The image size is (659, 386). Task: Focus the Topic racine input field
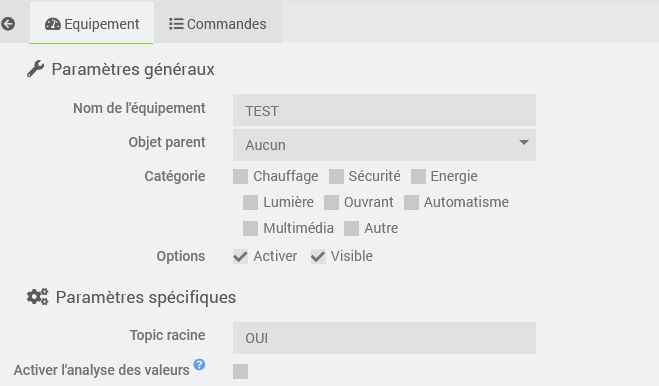pos(384,338)
